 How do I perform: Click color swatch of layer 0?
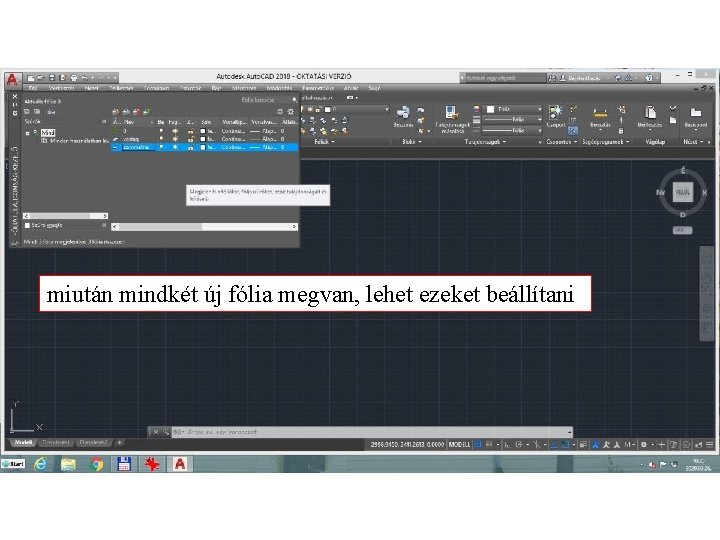pos(203,131)
